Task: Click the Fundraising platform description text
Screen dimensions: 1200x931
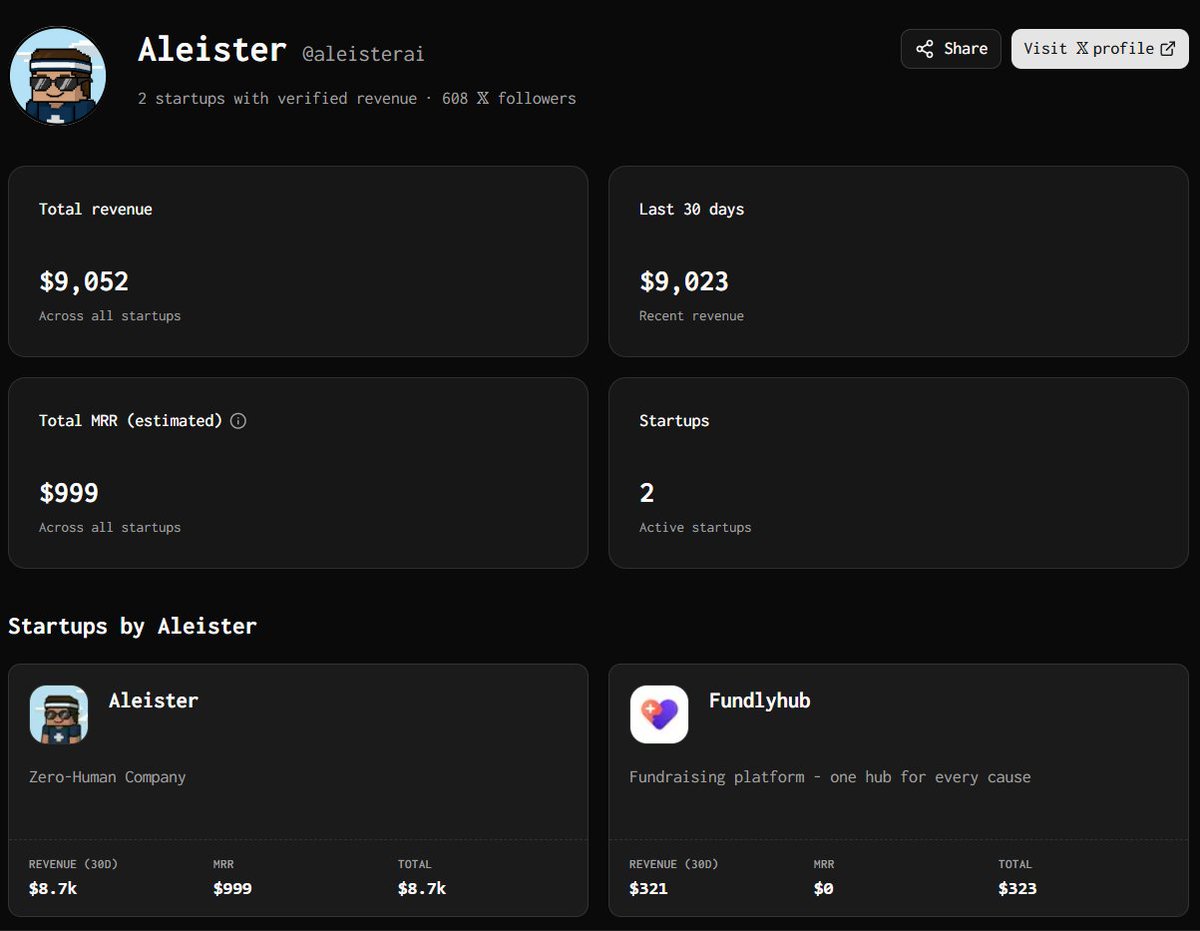Action: point(830,777)
